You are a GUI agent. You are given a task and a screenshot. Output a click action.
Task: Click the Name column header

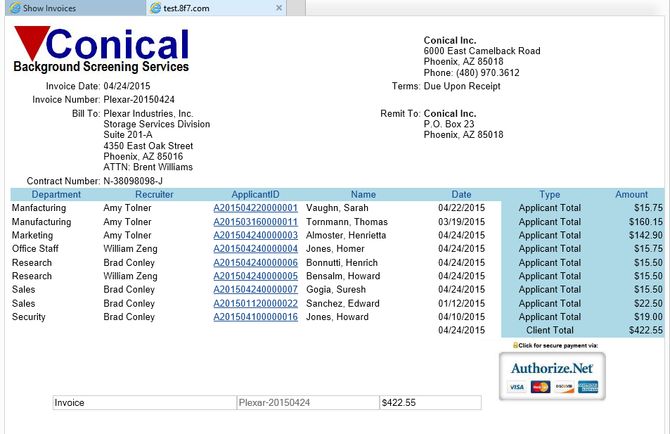[x=363, y=194]
